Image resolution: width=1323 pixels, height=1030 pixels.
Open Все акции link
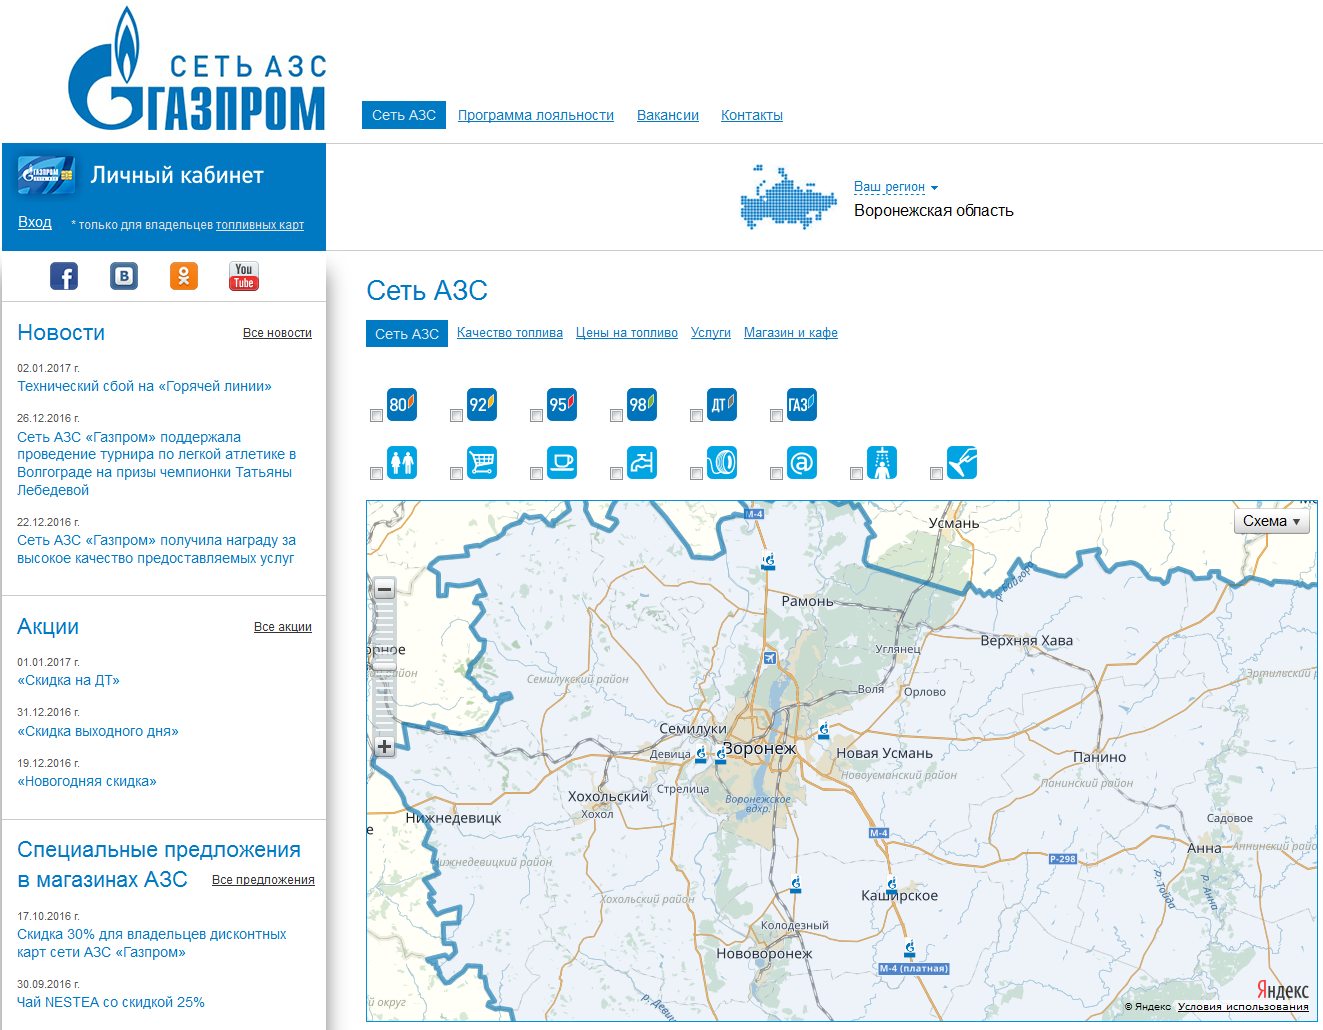(x=283, y=627)
